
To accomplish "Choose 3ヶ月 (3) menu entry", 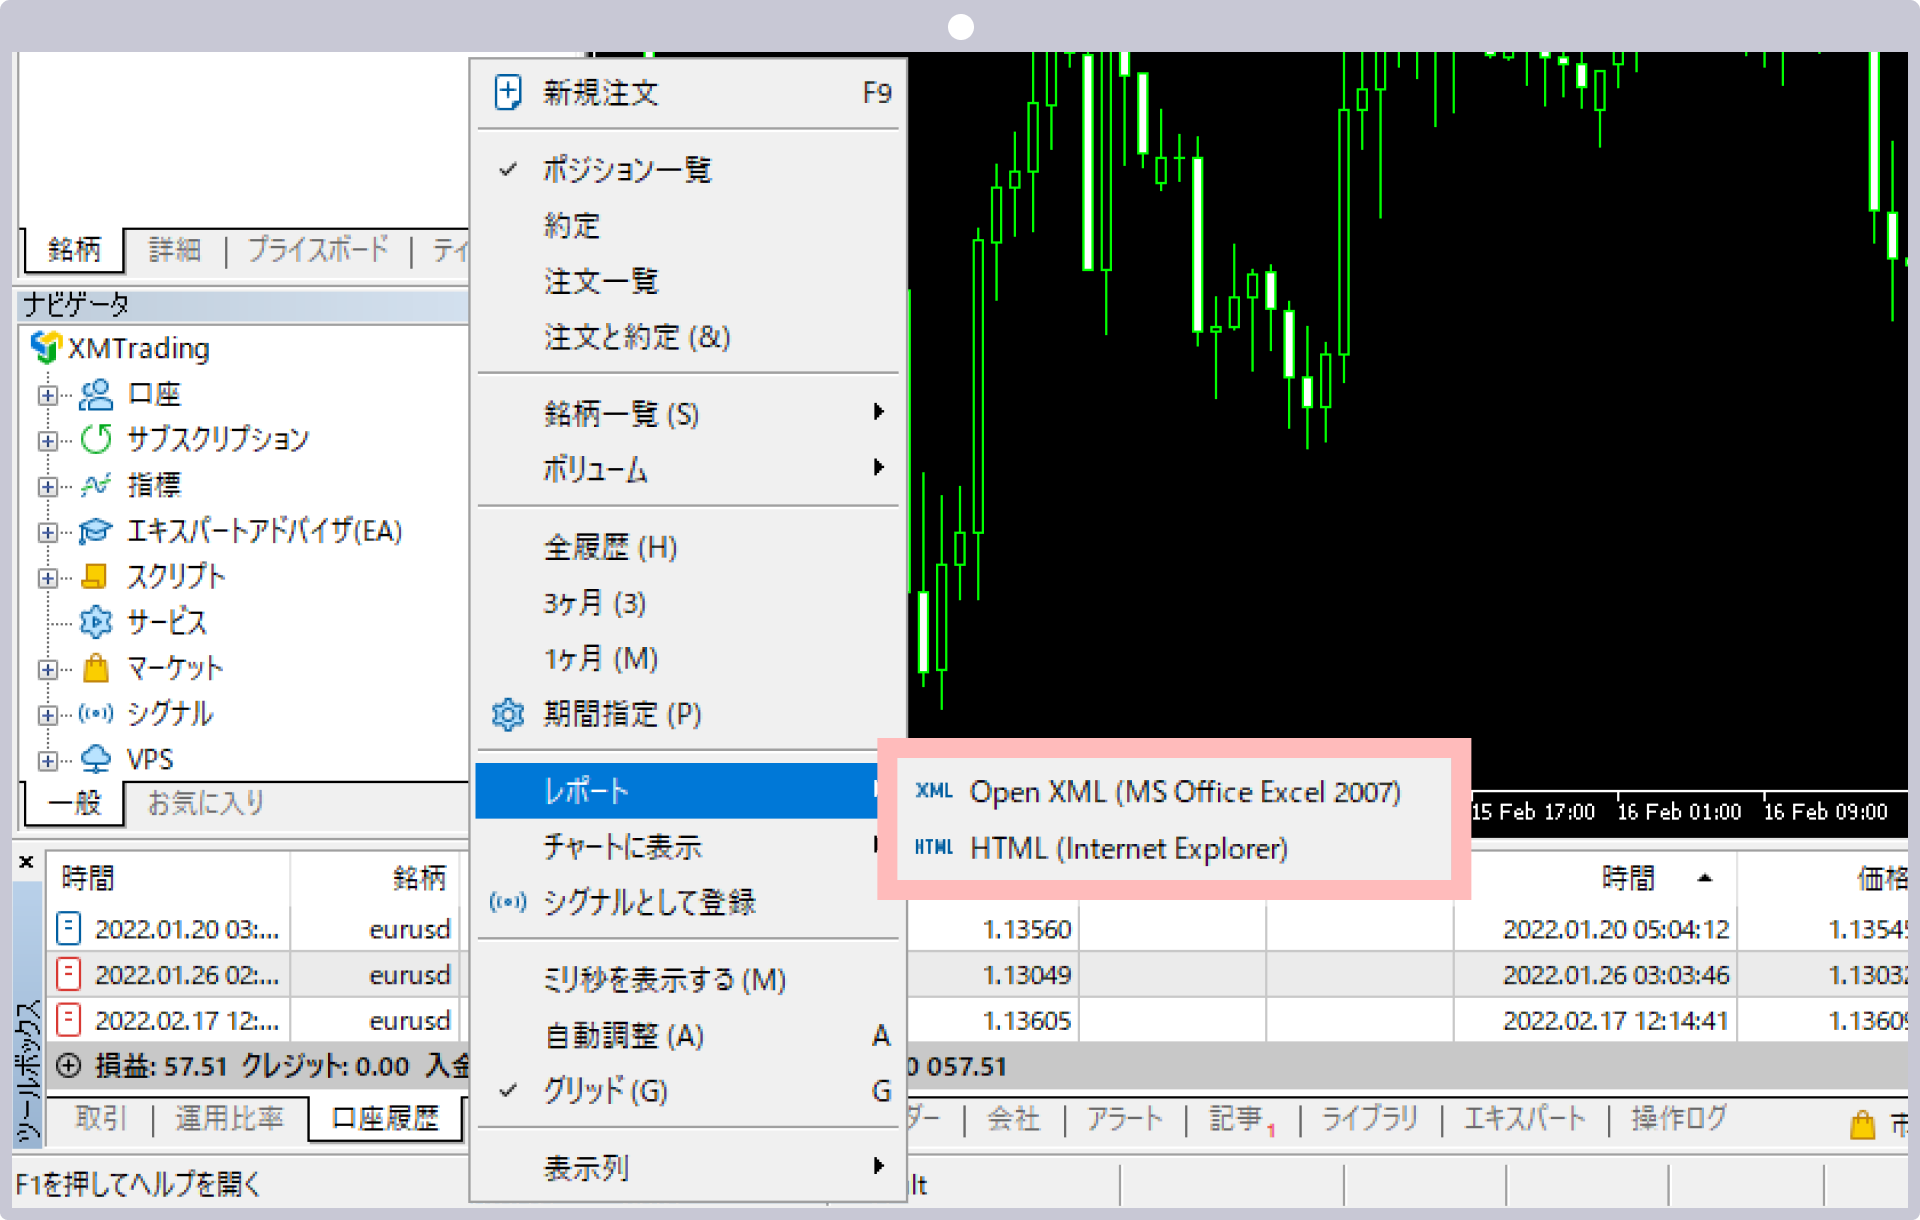I will [x=688, y=603].
